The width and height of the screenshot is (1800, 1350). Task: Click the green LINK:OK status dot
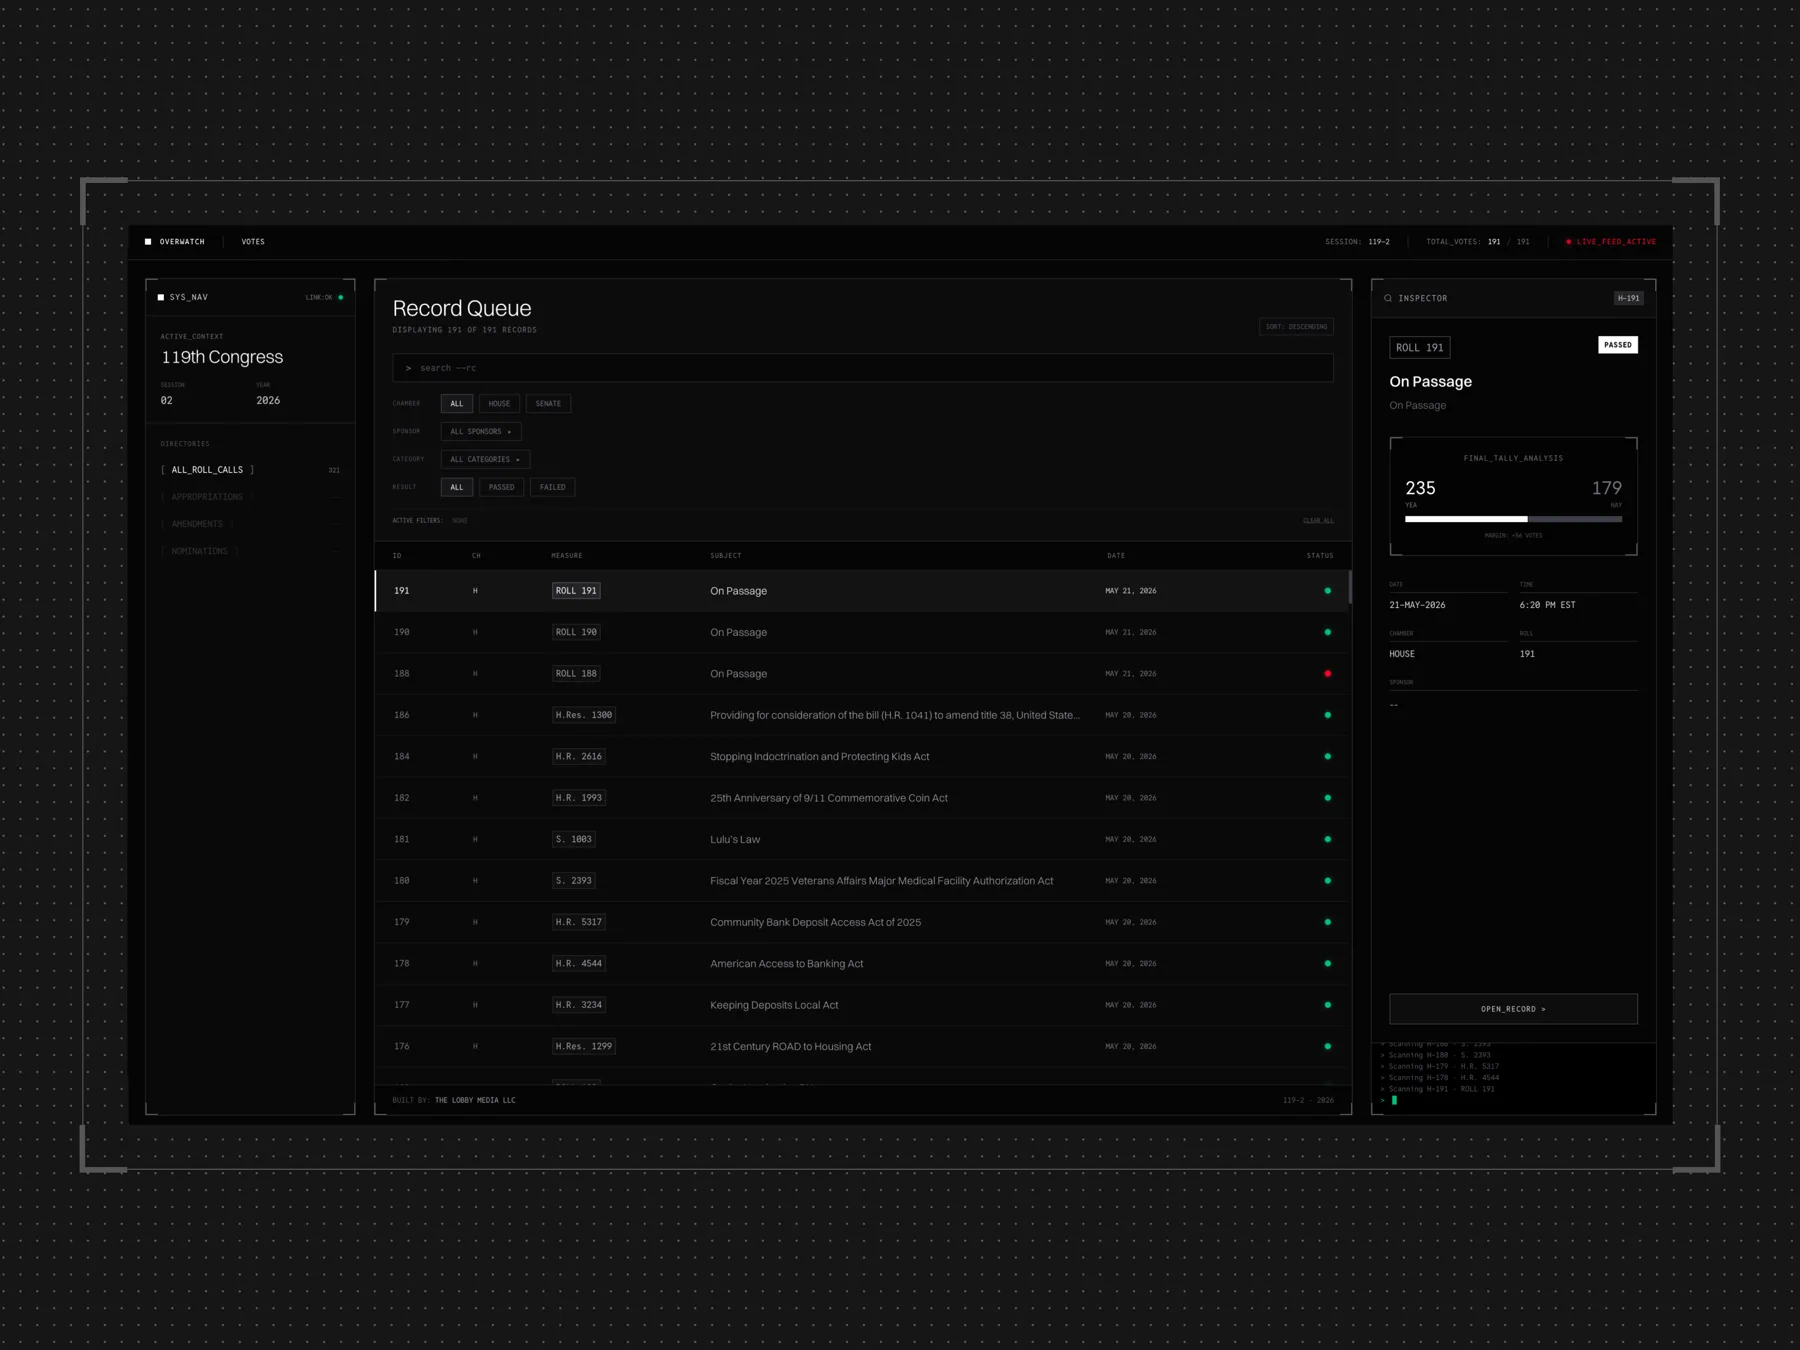341,297
